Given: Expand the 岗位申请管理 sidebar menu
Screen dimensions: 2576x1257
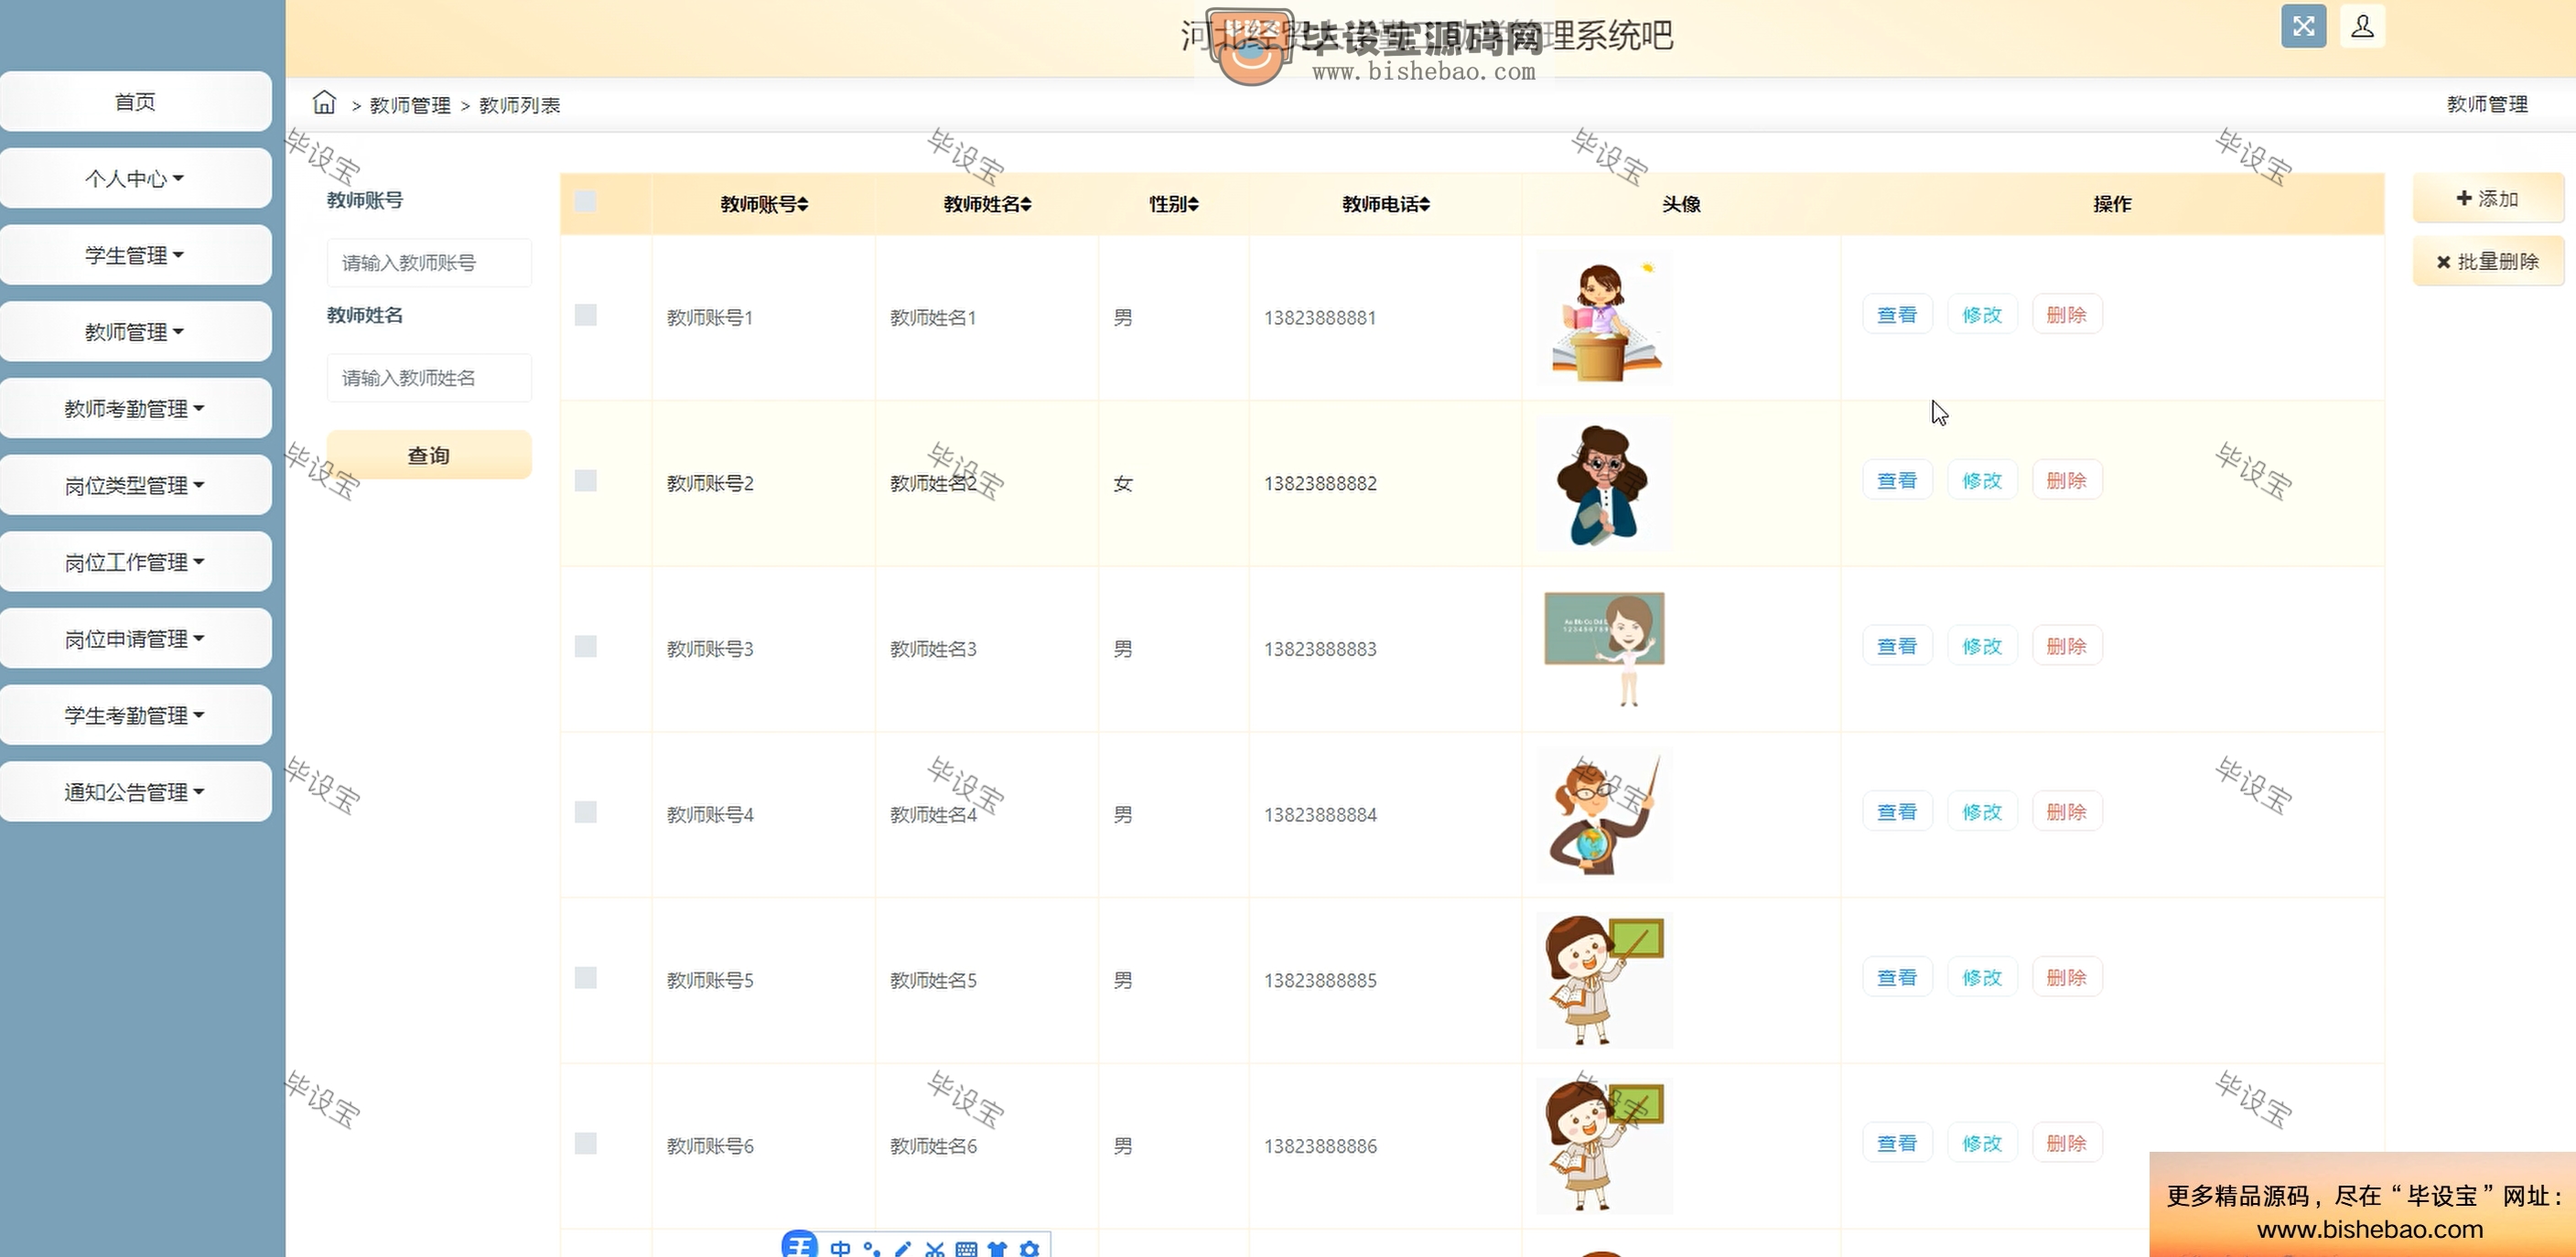Looking at the screenshot, I should click(x=135, y=638).
